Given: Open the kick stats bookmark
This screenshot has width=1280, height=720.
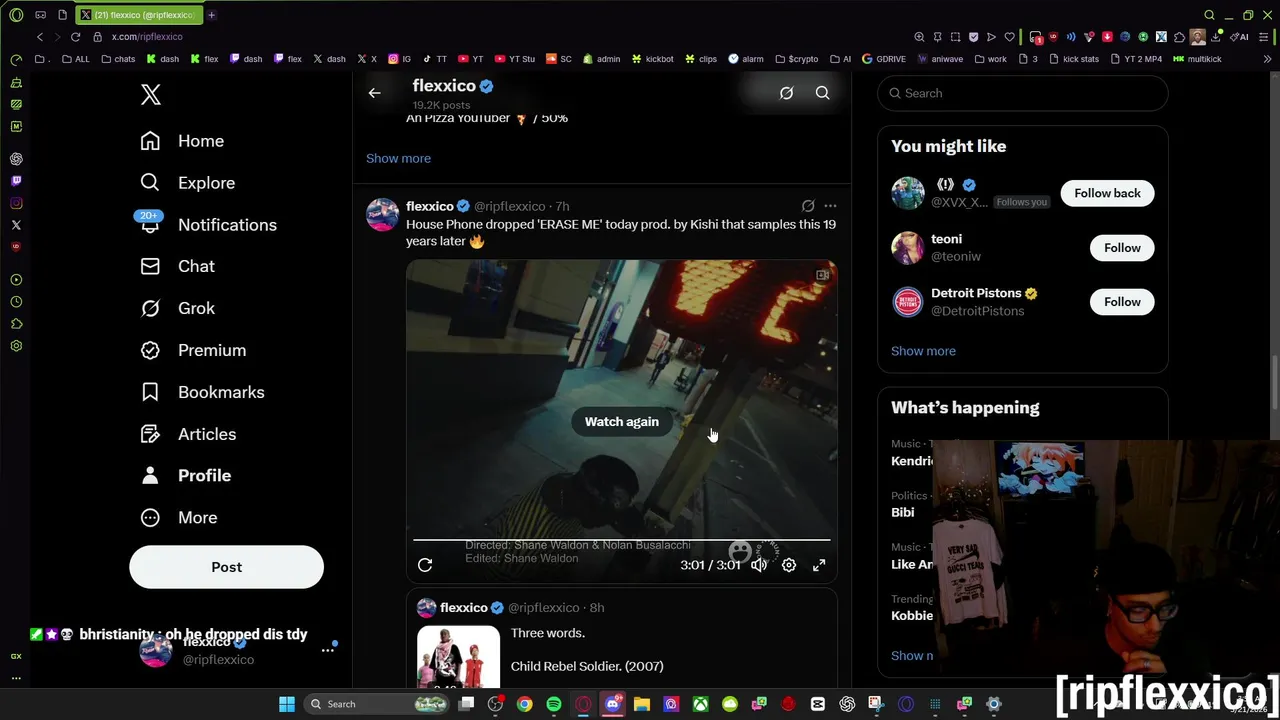Looking at the screenshot, I should pos(1074,59).
